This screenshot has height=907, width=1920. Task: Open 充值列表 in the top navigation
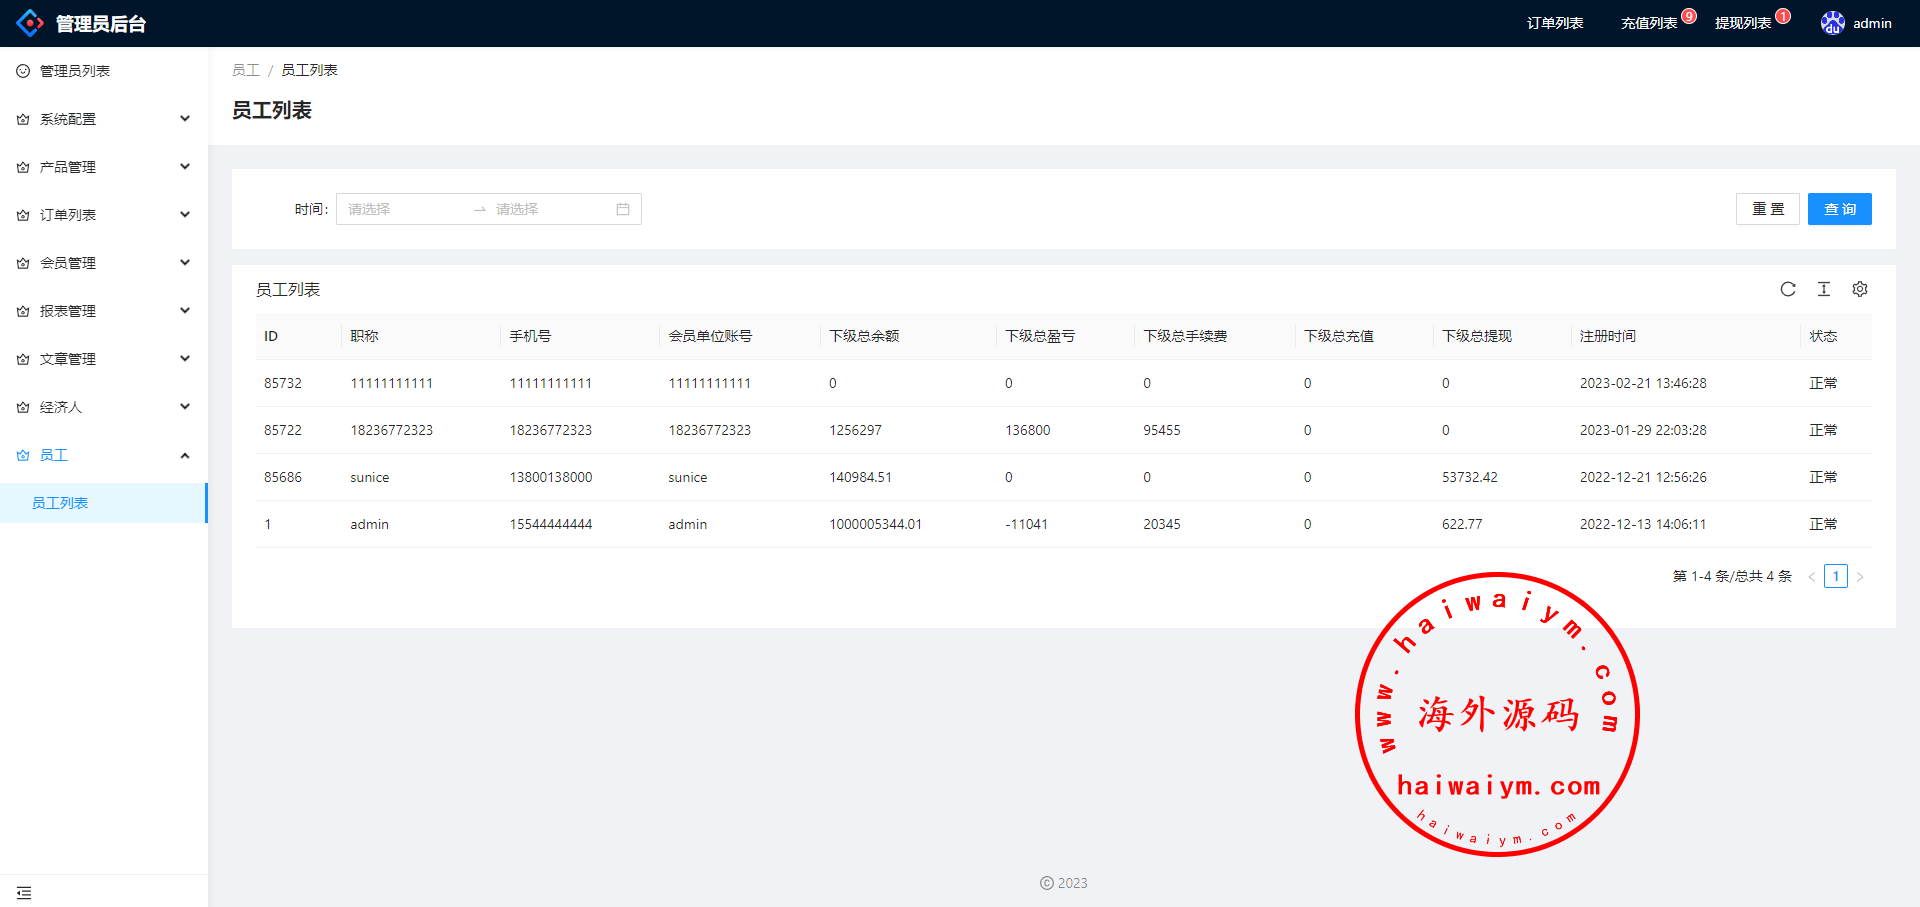click(1649, 23)
